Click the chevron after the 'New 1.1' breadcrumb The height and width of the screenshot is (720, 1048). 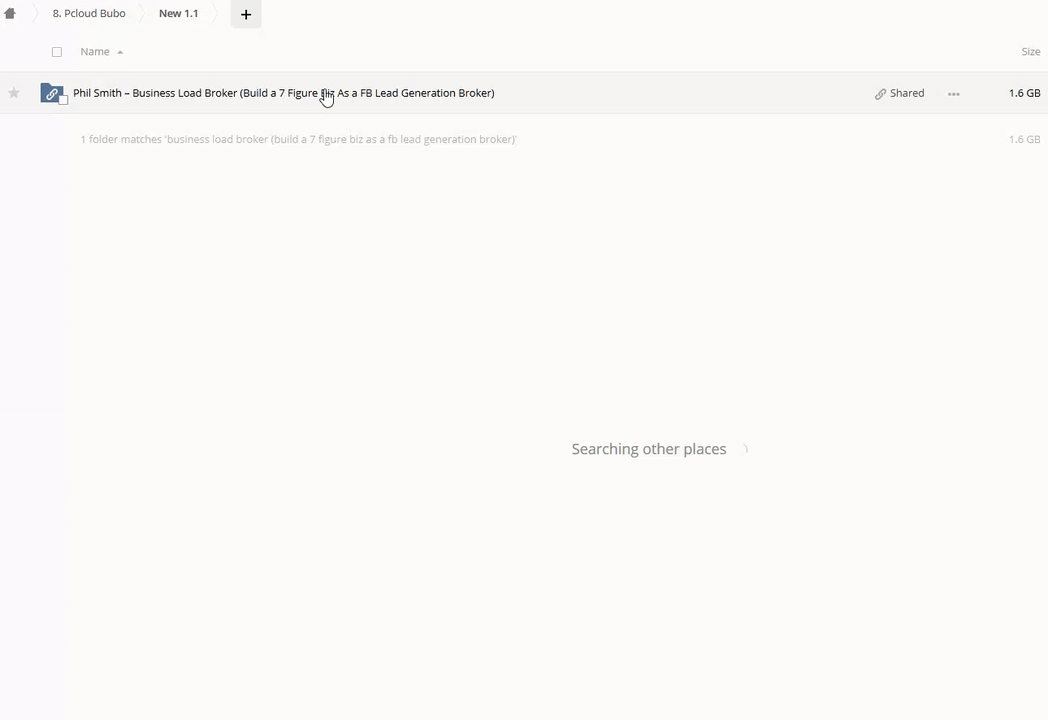click(215, 14)
